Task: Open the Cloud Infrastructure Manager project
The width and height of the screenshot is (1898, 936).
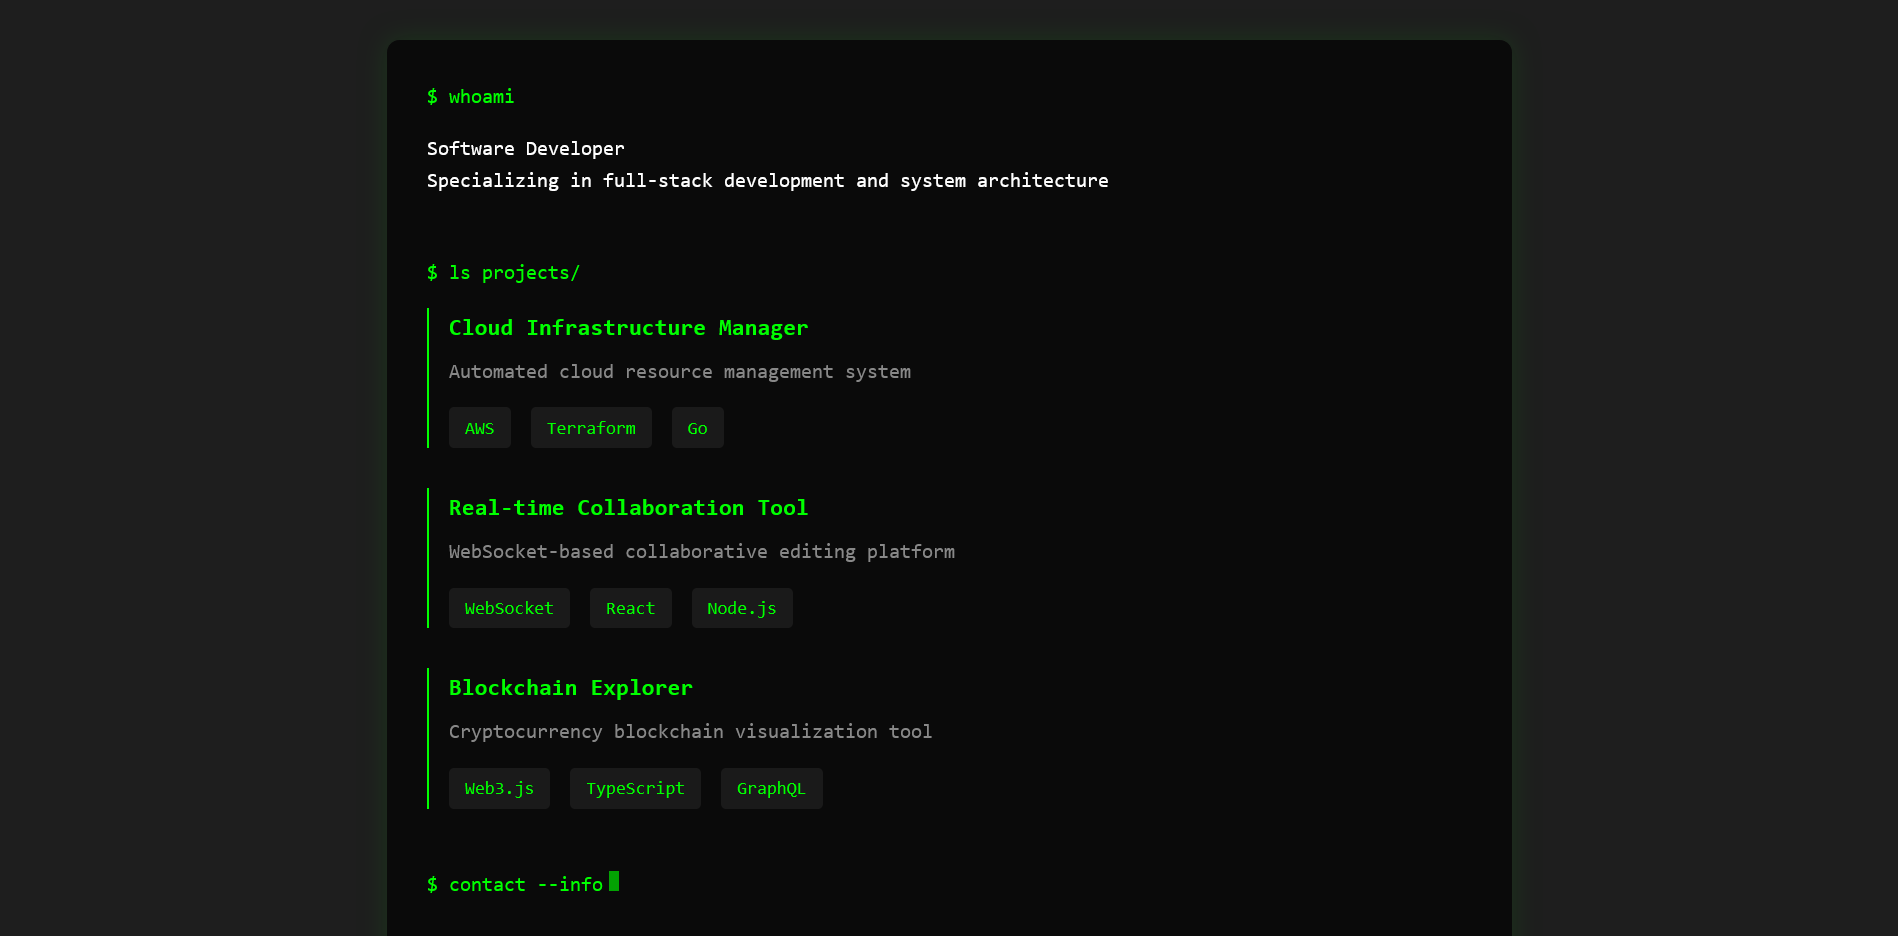Action: coord(628,328)
